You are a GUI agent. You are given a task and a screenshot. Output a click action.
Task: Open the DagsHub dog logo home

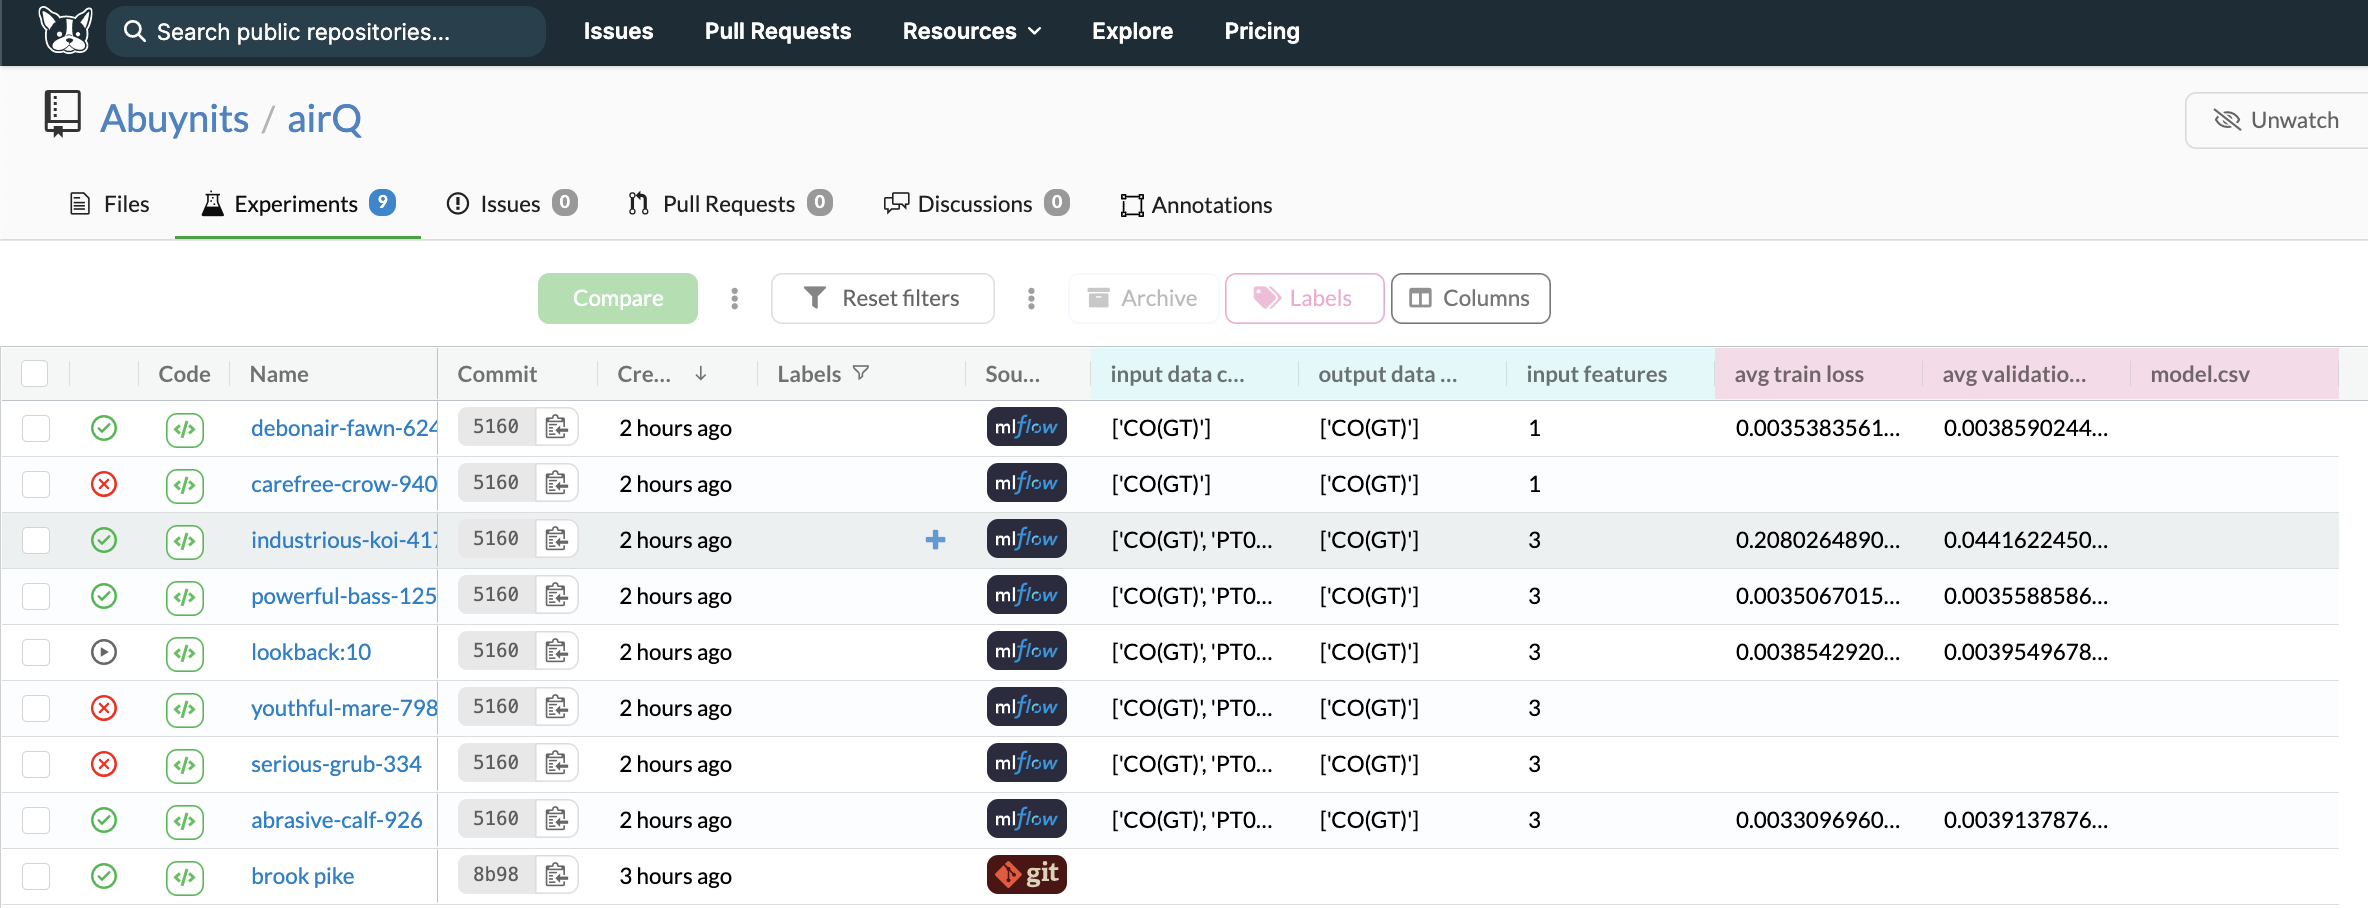click(x=66, y=30)
